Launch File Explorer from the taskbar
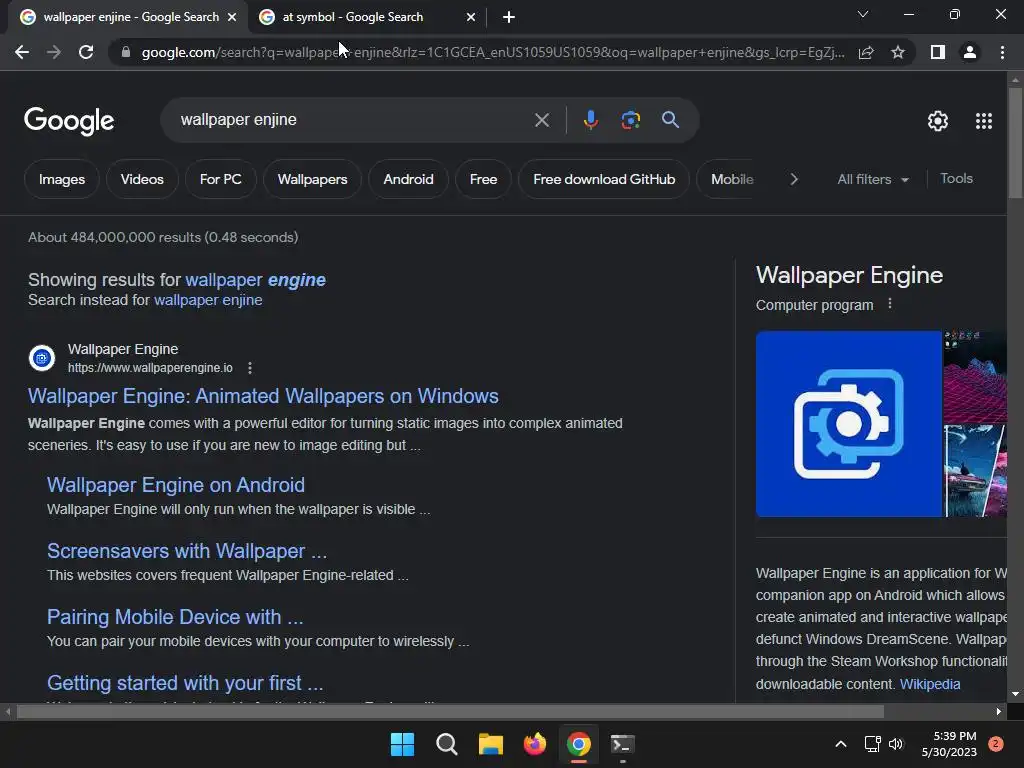This screenshot has height=768, width=1024. pos(490,744)
